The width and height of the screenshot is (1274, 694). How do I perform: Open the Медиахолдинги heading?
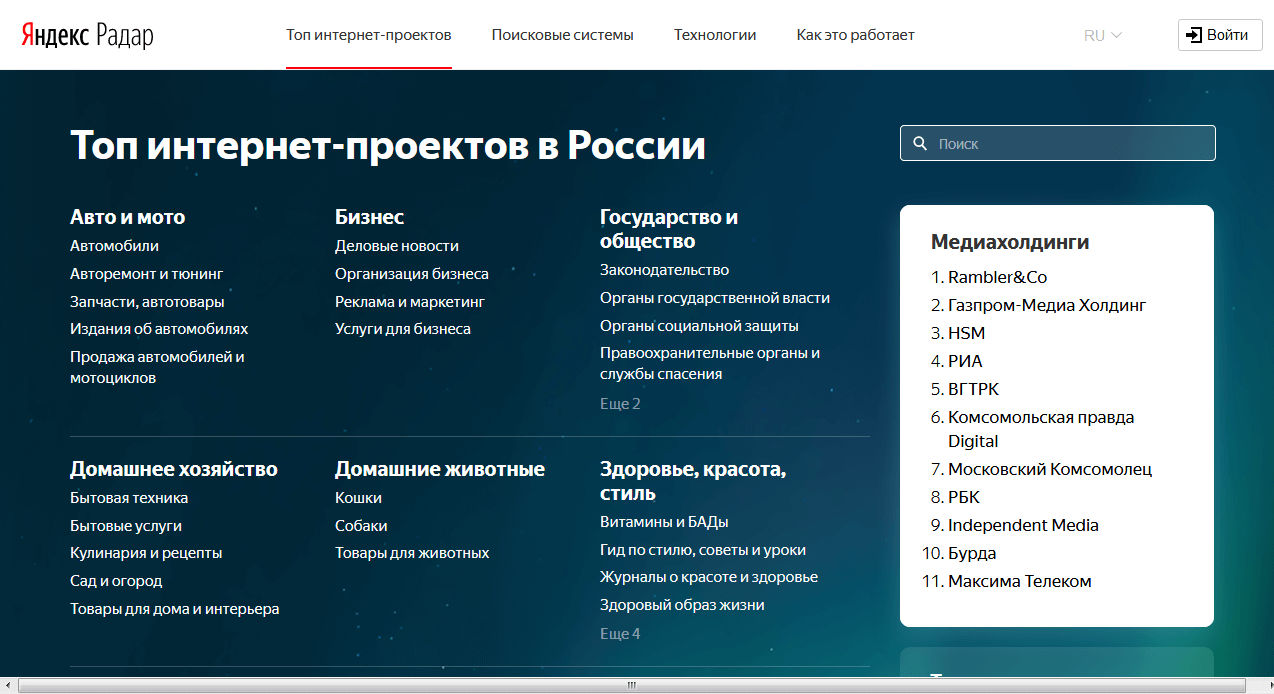coord(1010,242)
